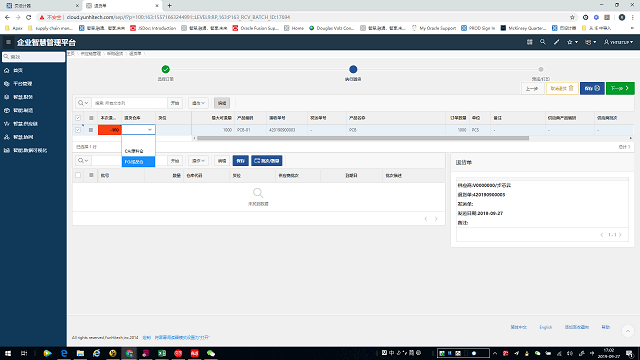Click the scrollbar right arrow of upper grid
640x360 pixels.
(x=630, y=138)
